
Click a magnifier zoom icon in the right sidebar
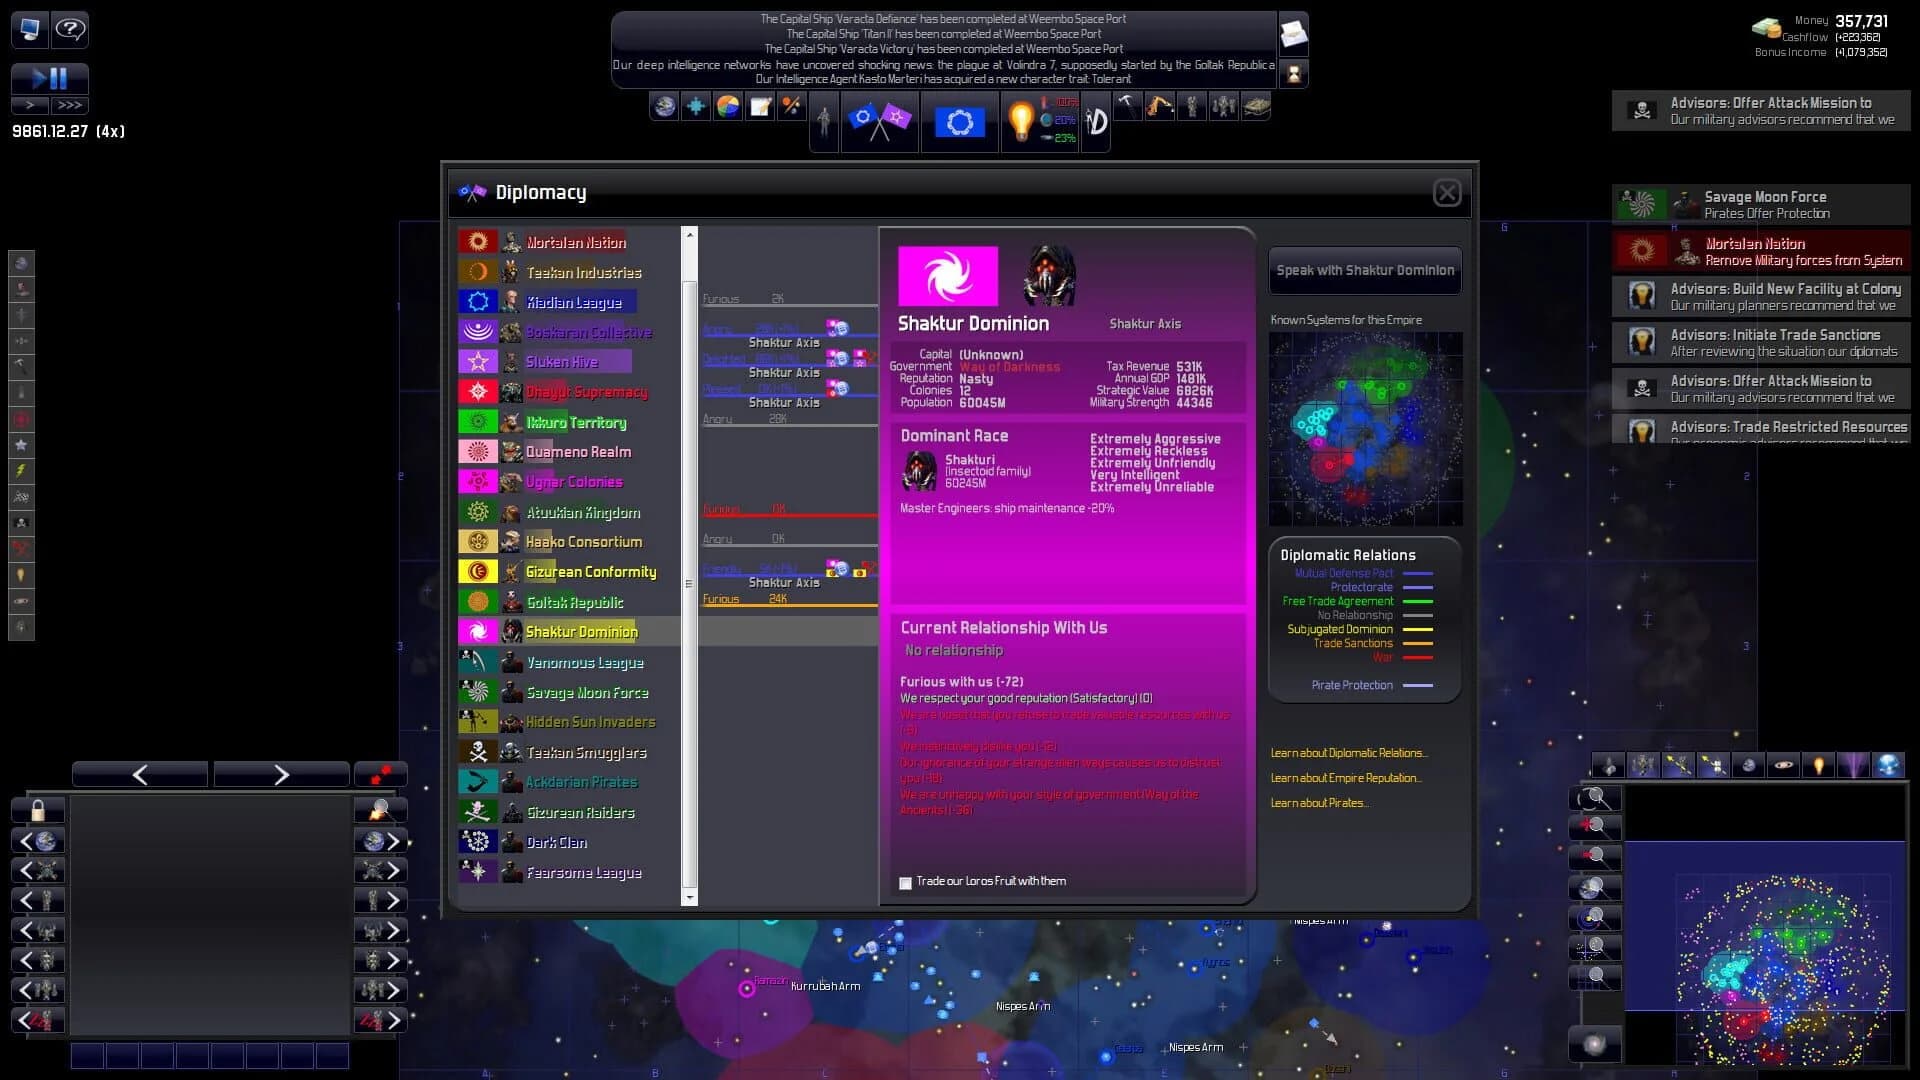(1596, 798)
